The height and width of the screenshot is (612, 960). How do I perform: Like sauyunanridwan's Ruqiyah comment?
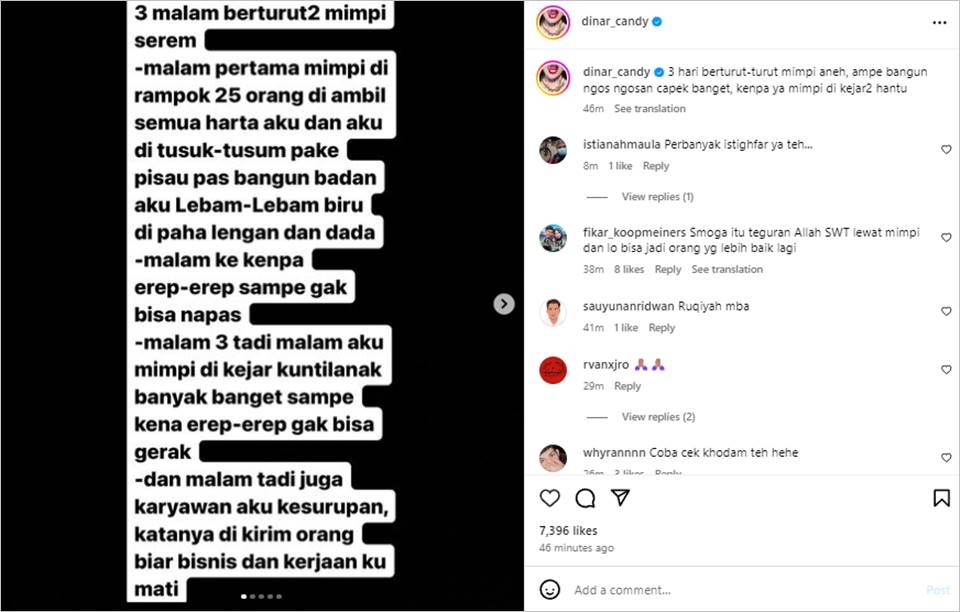click(x=946, y=312)
